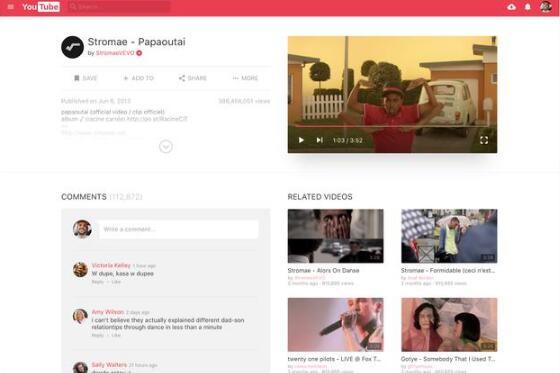The height and width of the screenshot is (373, 560).
Task: Reply to Amy Wilson's comment
Action: (x=98, y=335)
